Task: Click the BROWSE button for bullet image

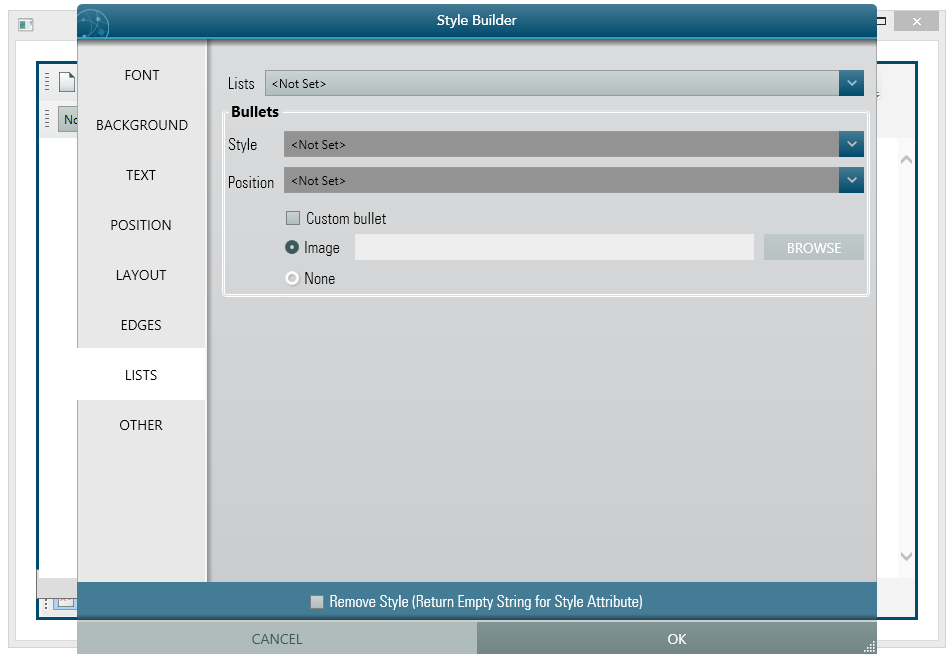Action: pyautogui.click(x=813, y=247)
